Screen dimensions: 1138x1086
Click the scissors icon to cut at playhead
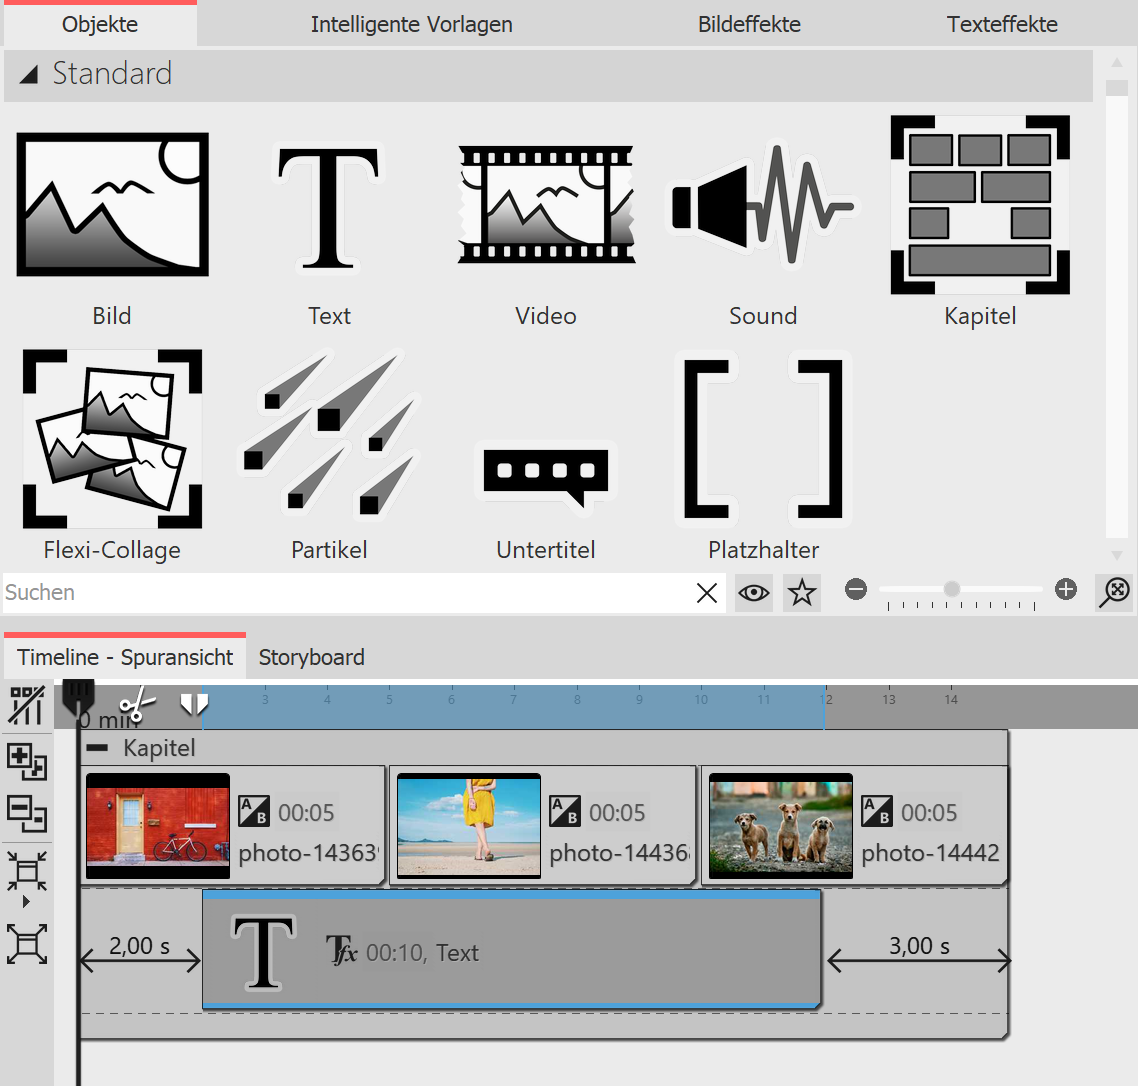[137, 703]
